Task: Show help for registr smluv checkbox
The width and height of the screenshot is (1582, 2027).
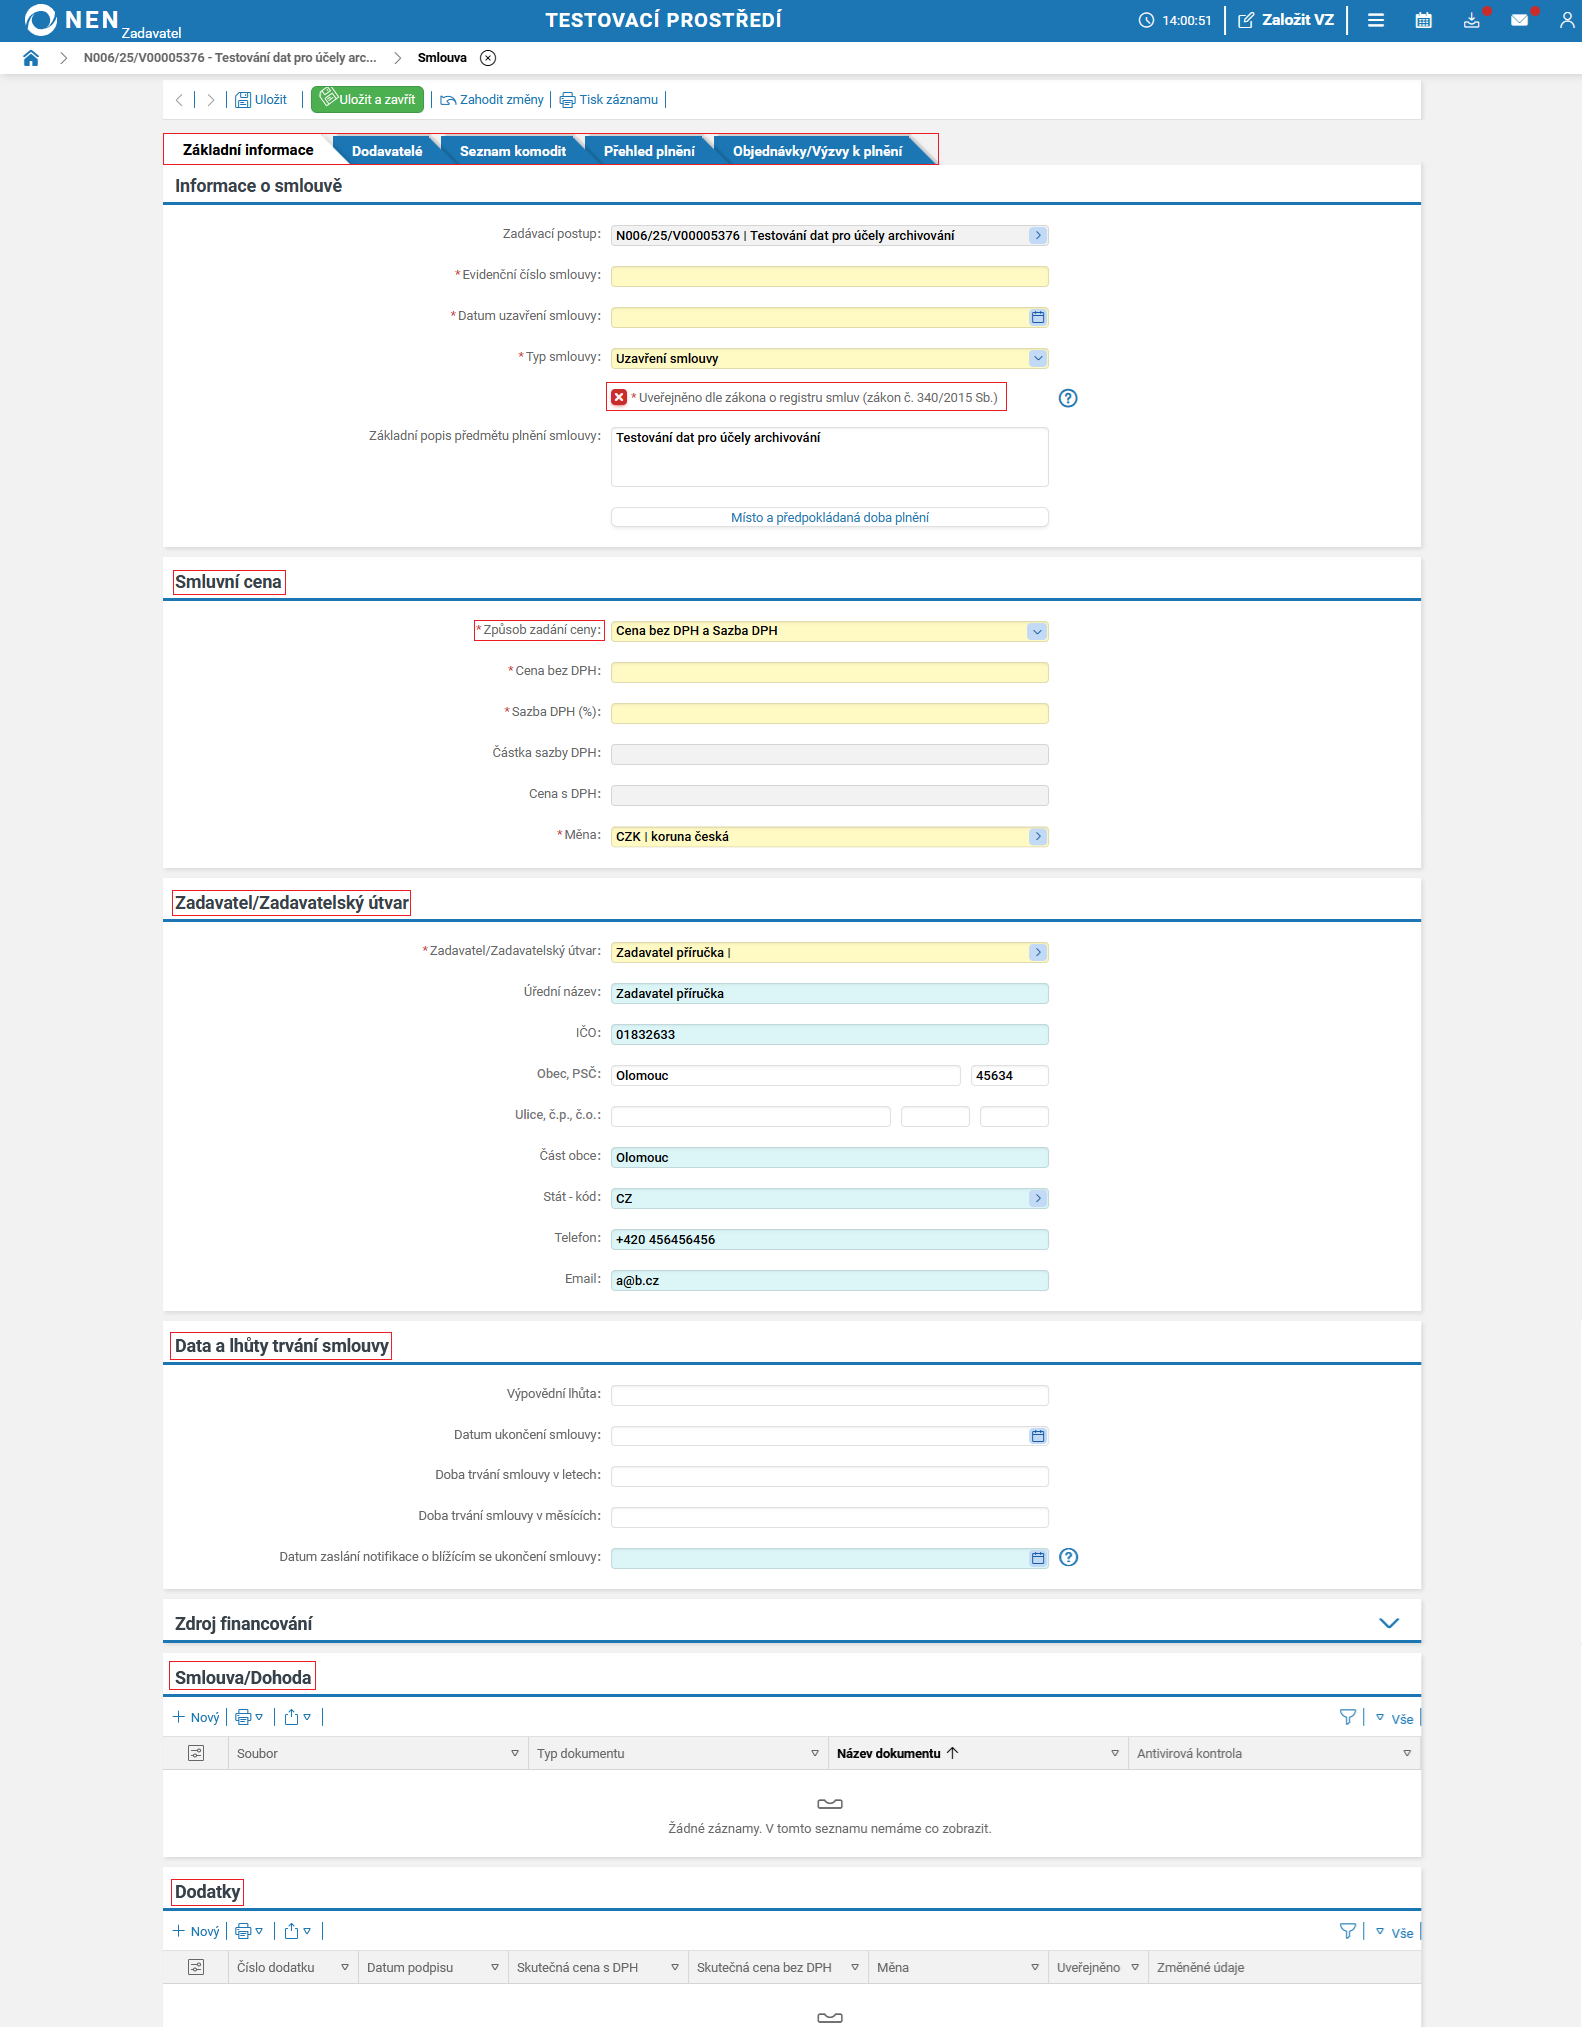Action: pyautogui.click(x=1068, y=398)
